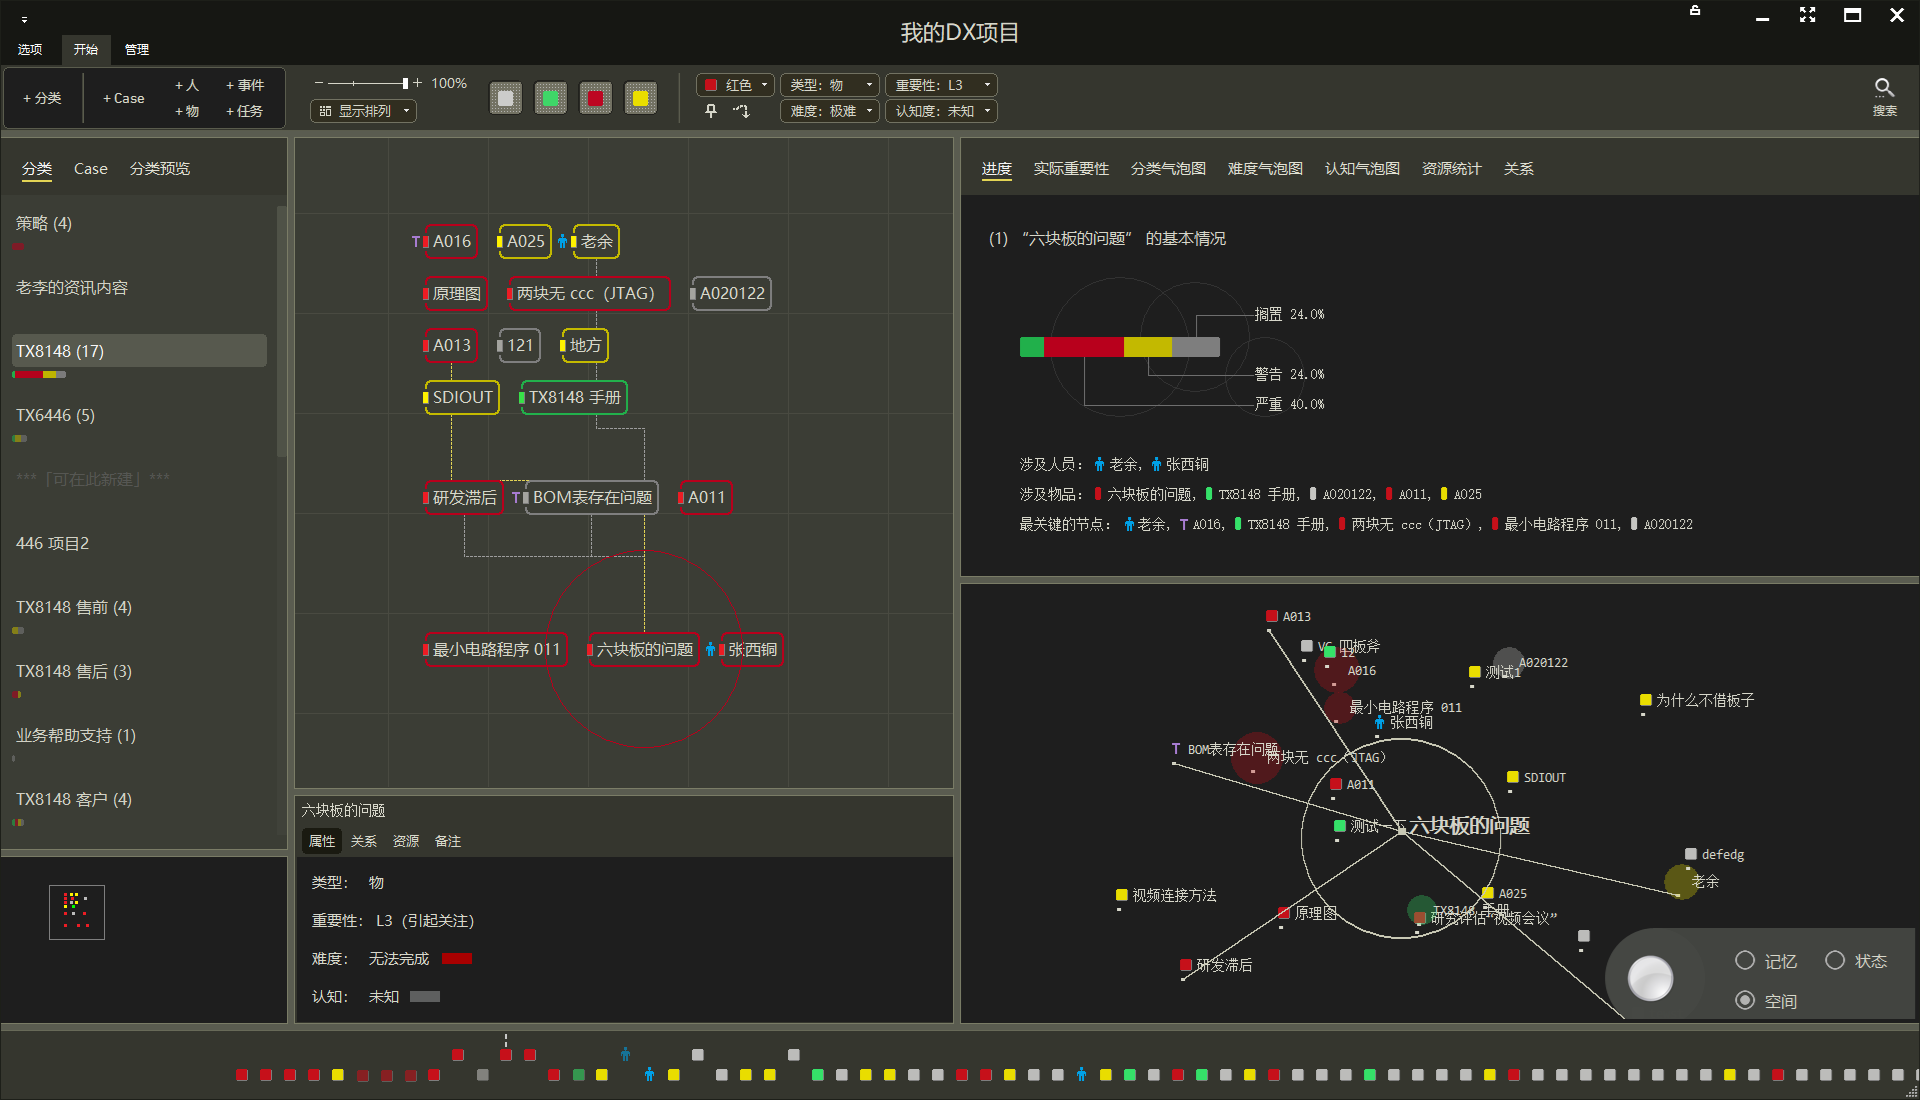Click the + 分类 button
This screenshot has height=1100, width=1920.
[42, 98]
